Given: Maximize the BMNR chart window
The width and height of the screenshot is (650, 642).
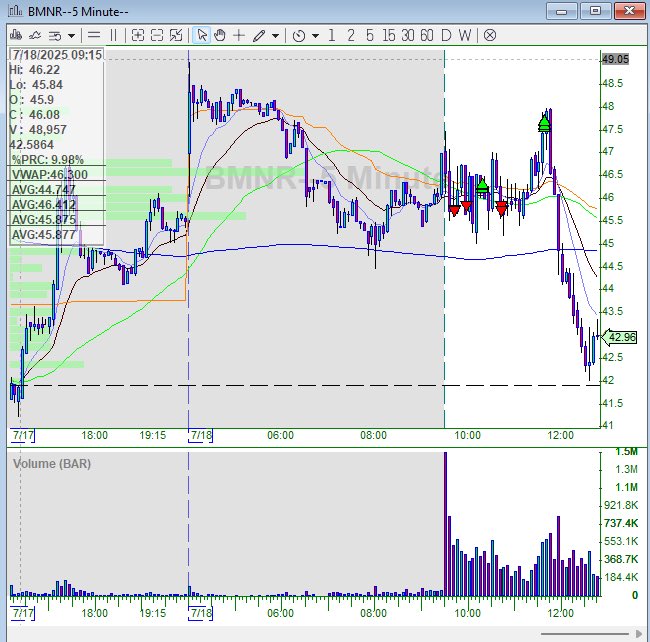Looking at the screenshot, I should 595,11.
